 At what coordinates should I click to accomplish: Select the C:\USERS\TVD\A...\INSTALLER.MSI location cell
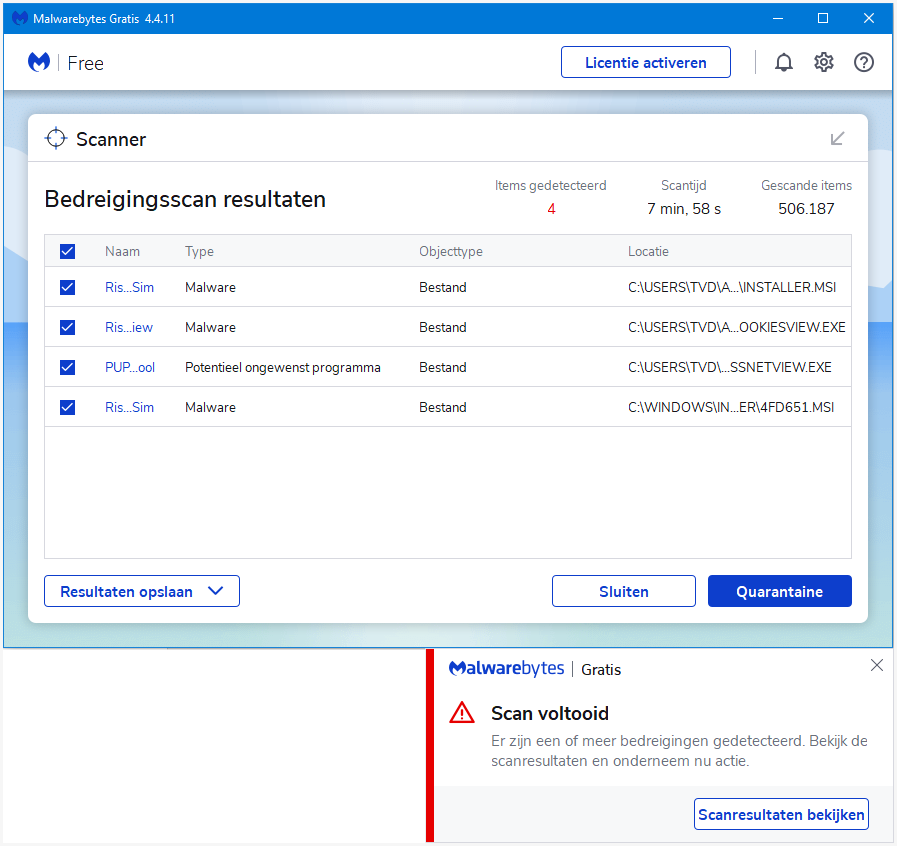click(732, 287)
